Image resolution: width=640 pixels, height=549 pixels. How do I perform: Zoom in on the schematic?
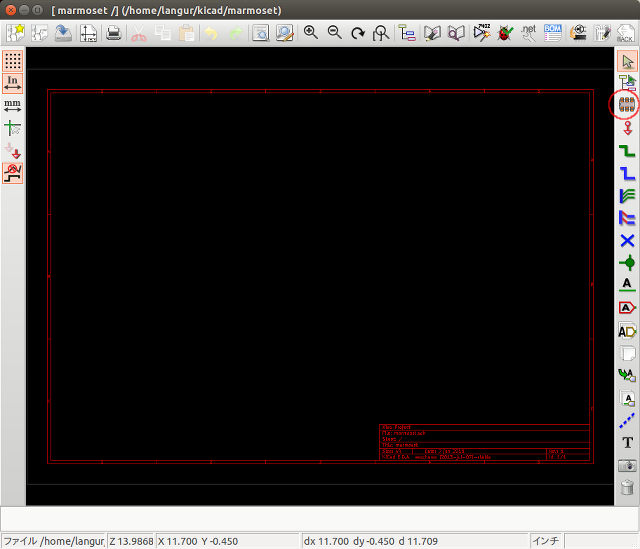311,33
